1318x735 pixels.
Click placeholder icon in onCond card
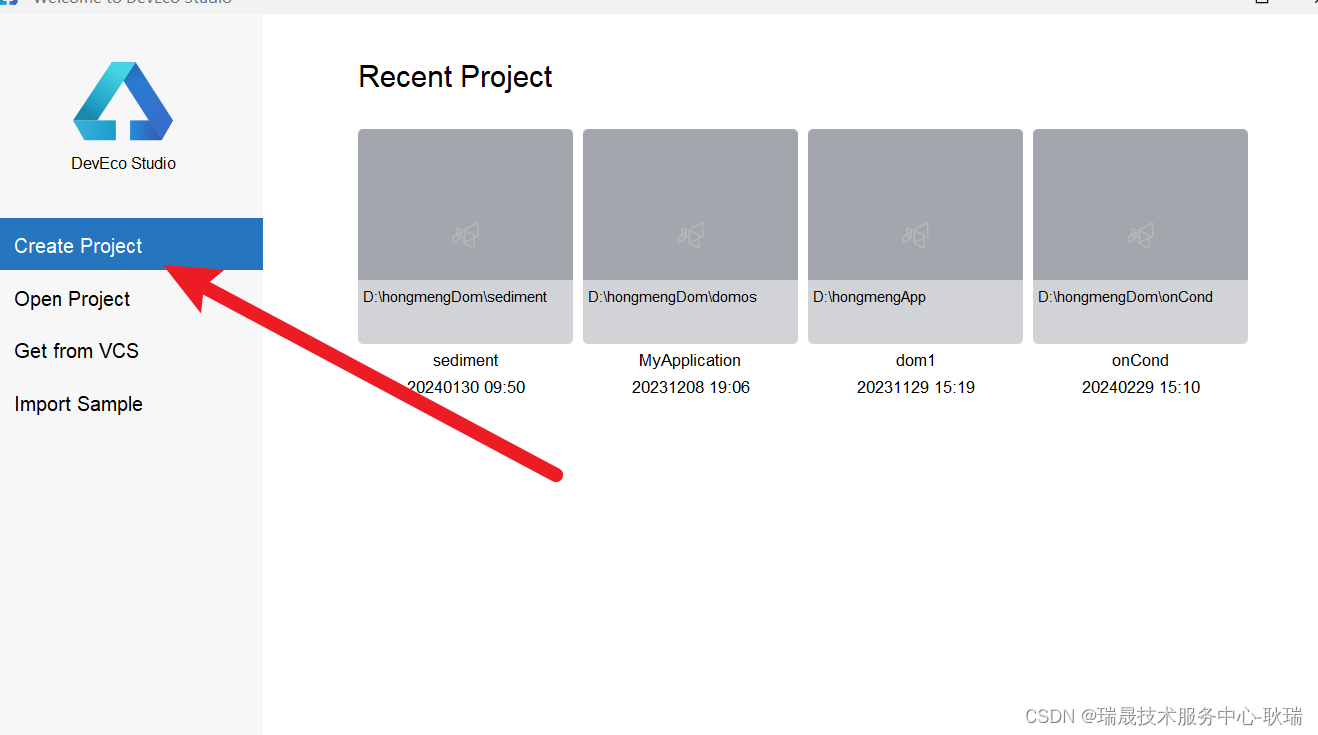pos(1140,235)
